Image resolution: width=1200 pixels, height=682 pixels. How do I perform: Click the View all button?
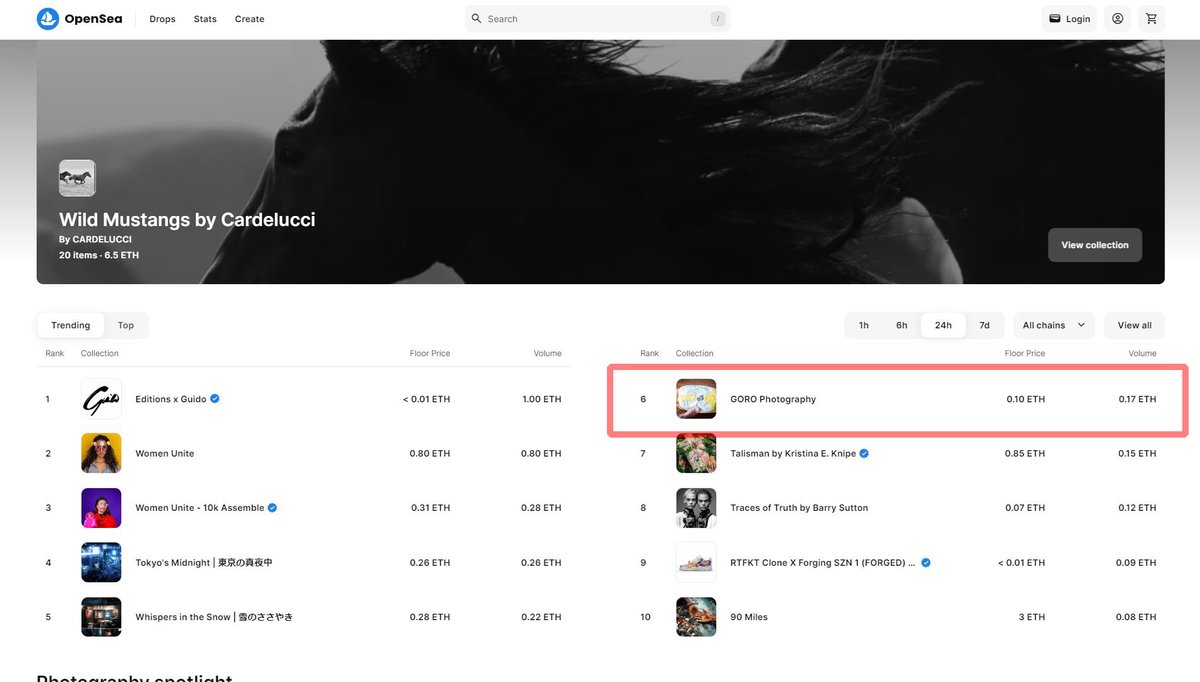tap(1135, 325)
